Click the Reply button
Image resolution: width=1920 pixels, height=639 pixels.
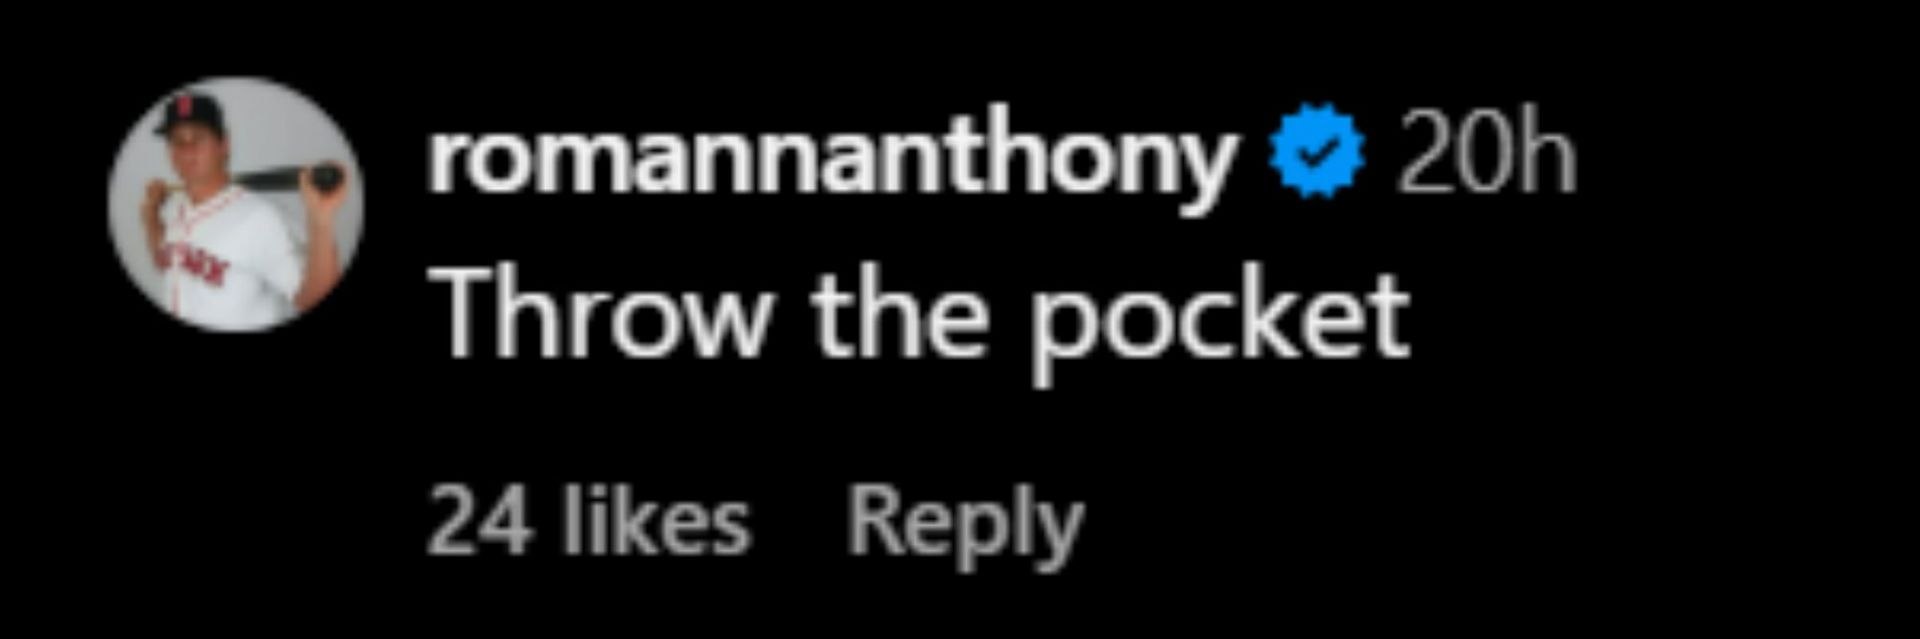coord(965,524)
